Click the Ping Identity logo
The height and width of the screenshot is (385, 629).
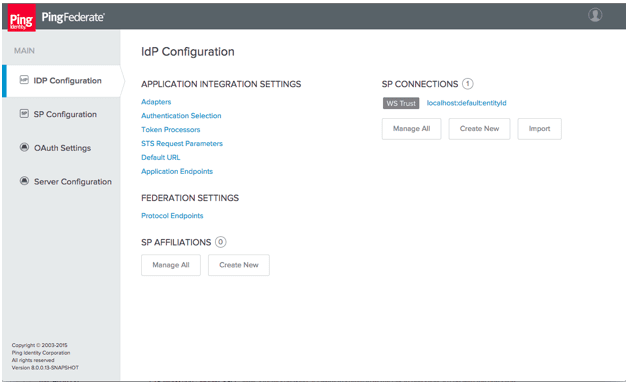(22, 18)
